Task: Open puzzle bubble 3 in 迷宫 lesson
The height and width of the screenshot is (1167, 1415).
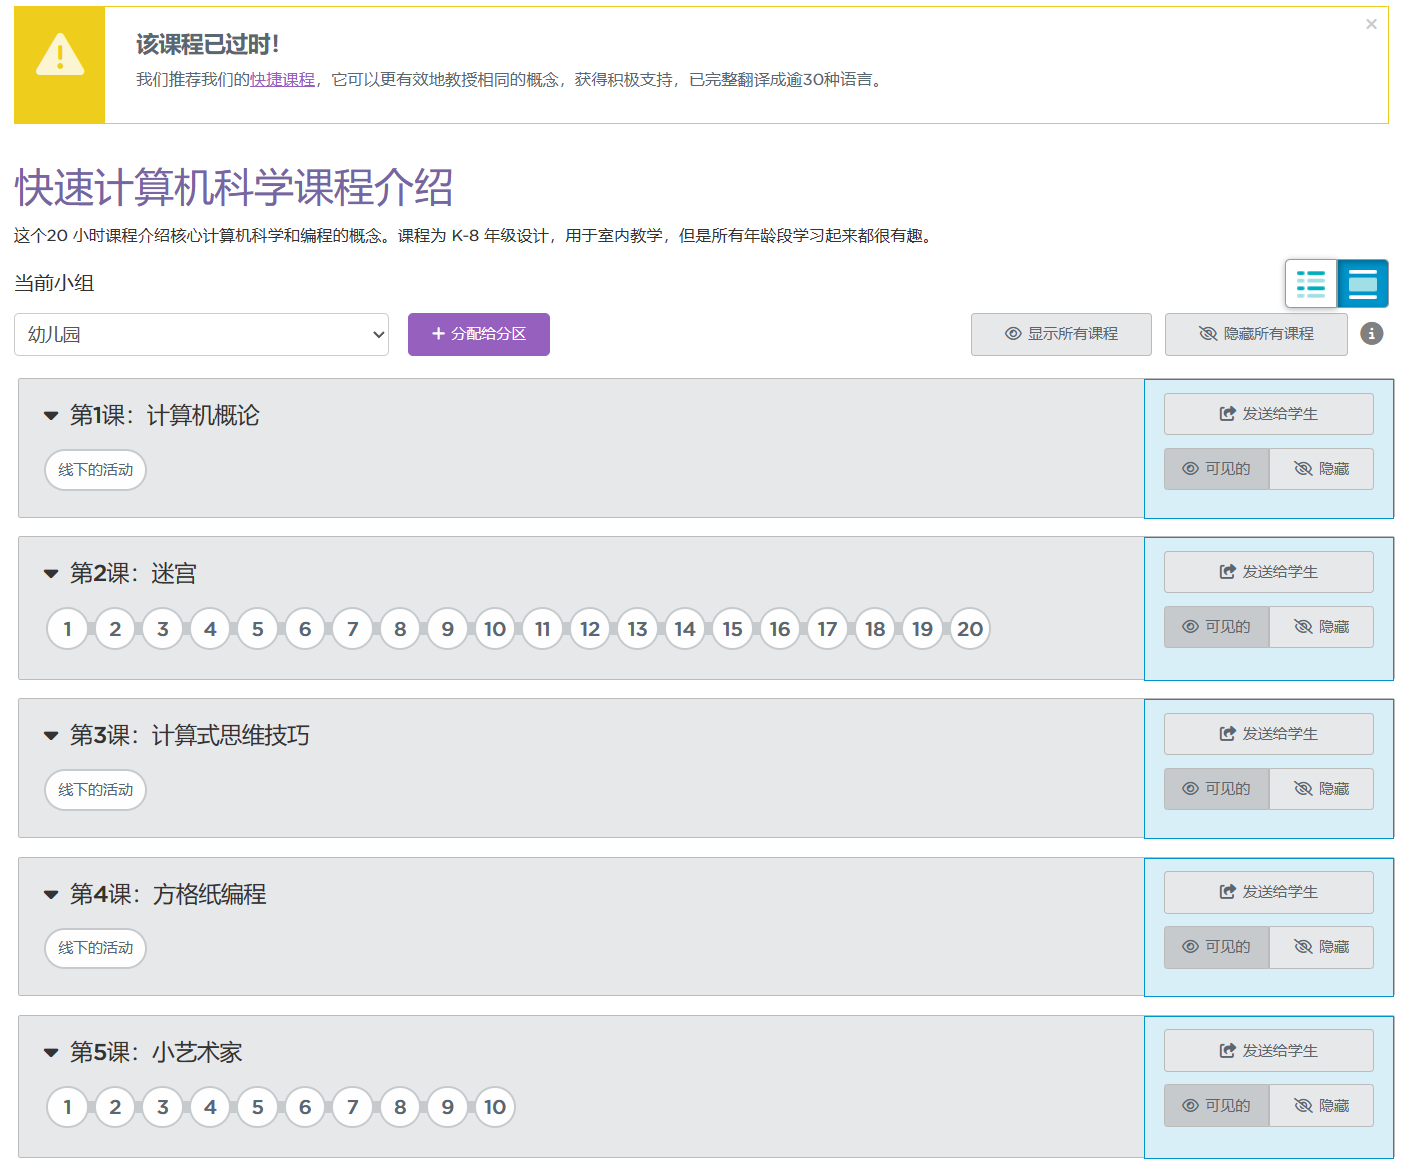Action: pos(163,629)
